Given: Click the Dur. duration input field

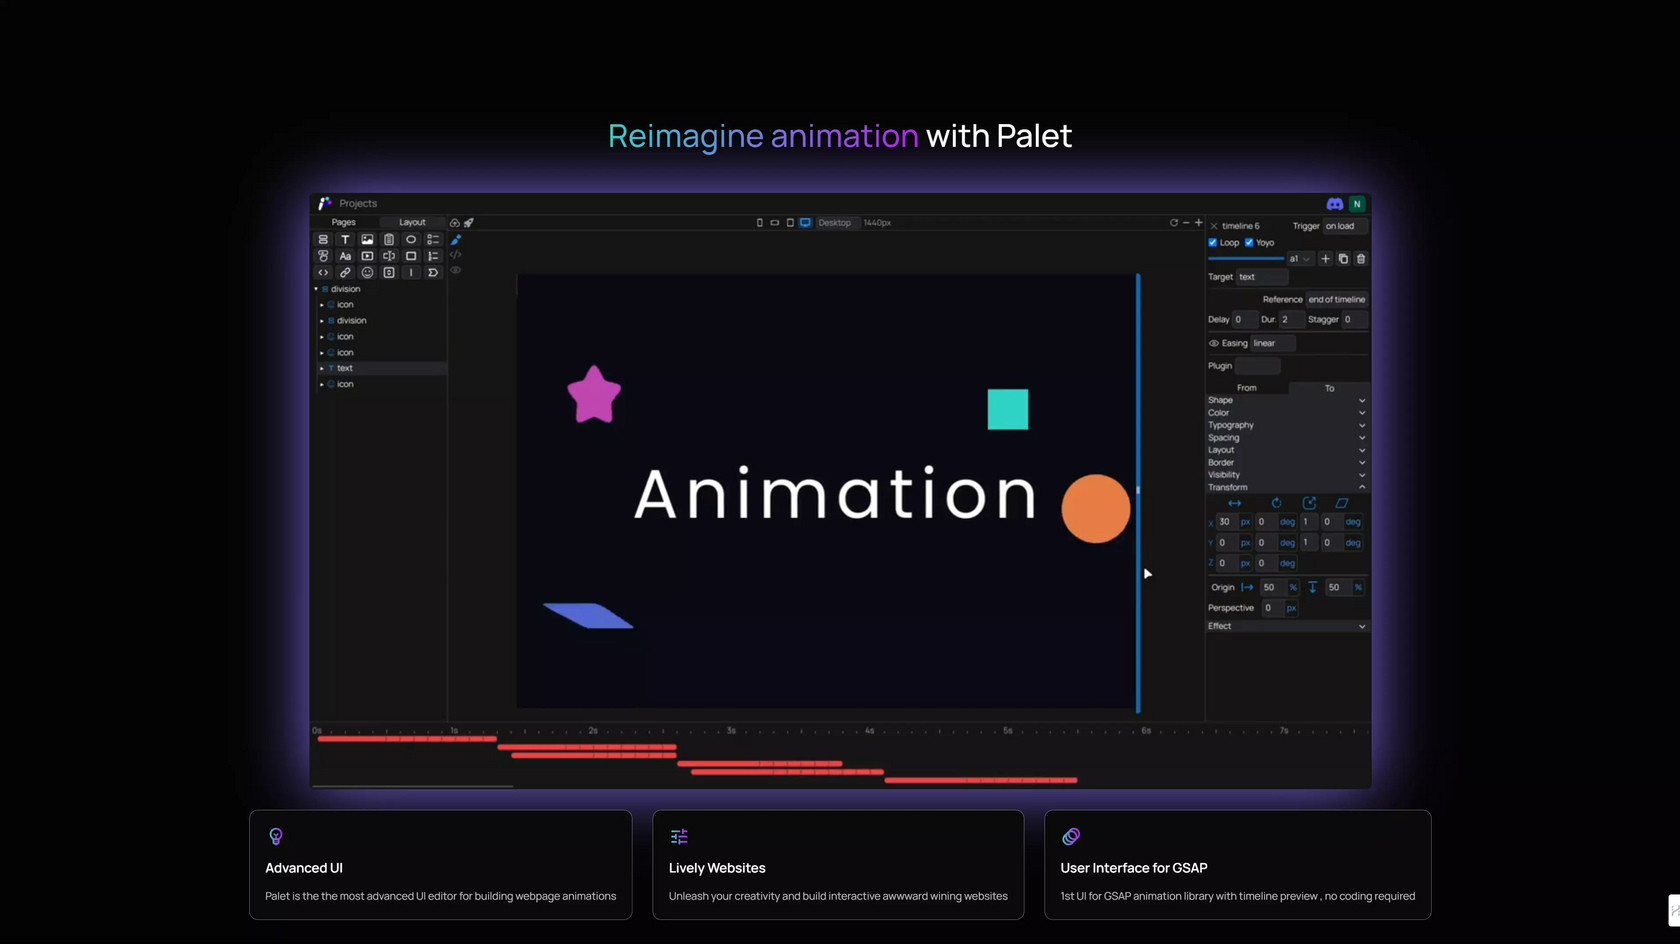Looking at the screenshot, I should (1291, 320).
